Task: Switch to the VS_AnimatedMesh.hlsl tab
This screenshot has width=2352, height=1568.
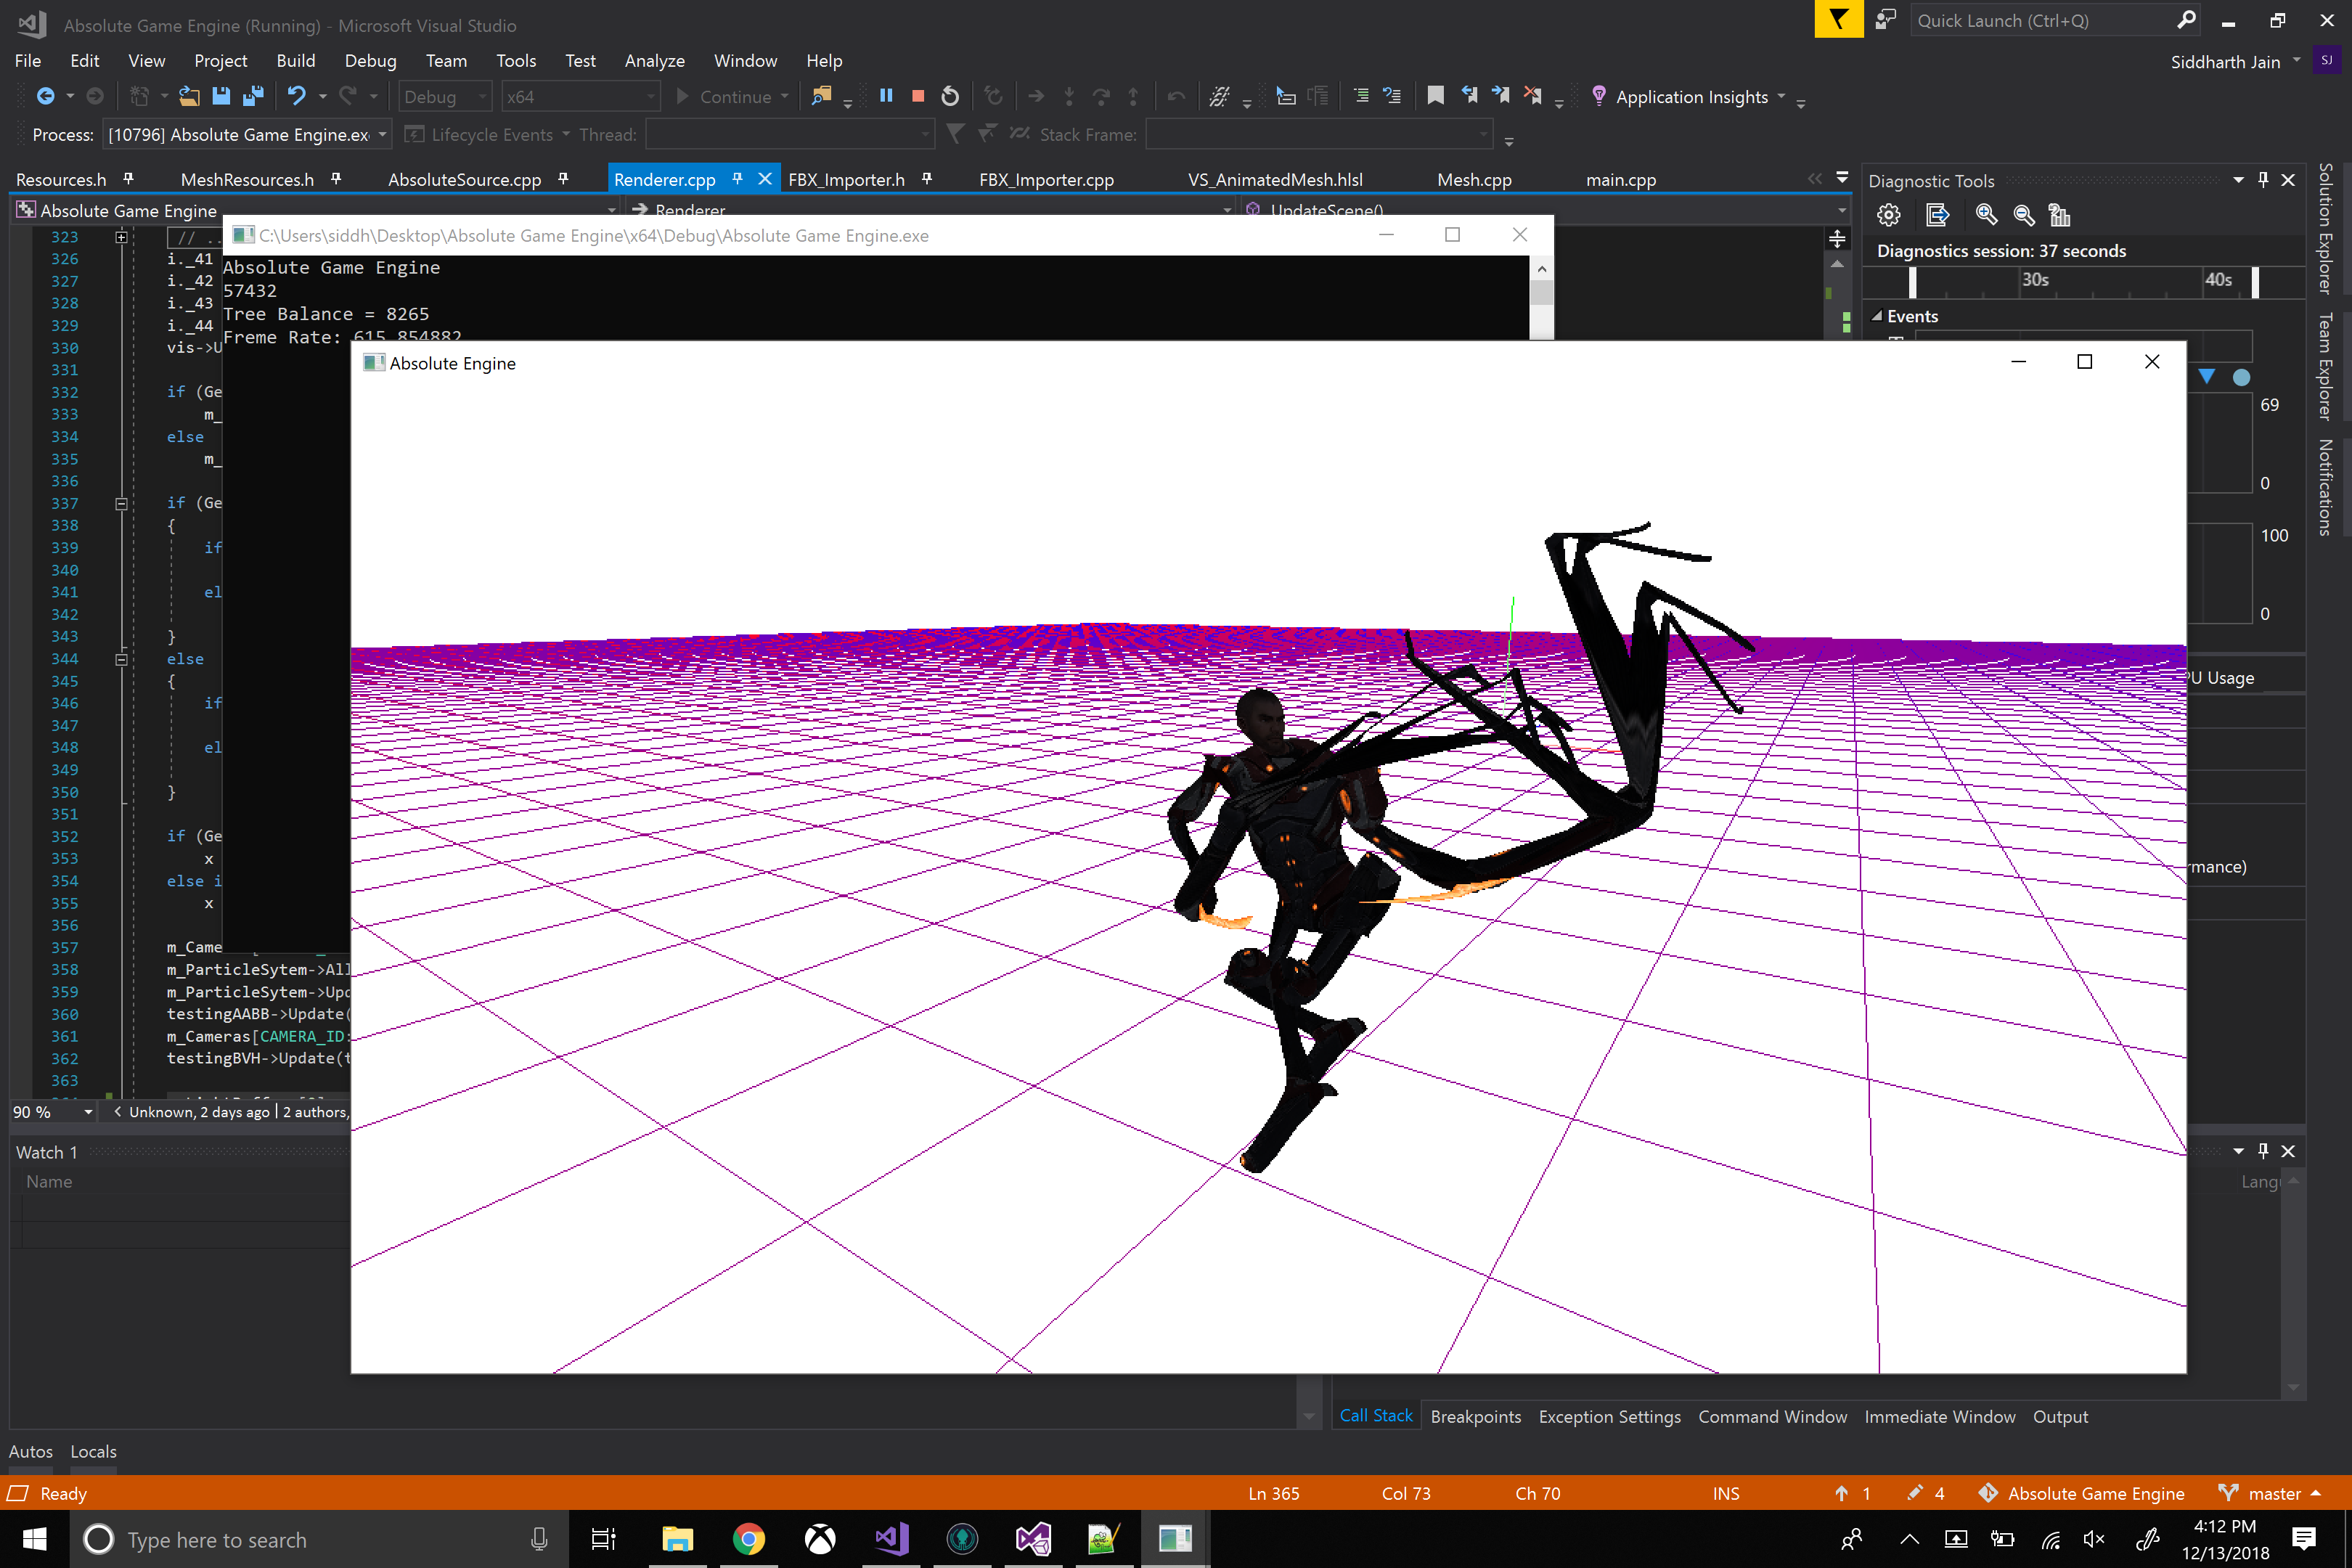Action: 1275,180
